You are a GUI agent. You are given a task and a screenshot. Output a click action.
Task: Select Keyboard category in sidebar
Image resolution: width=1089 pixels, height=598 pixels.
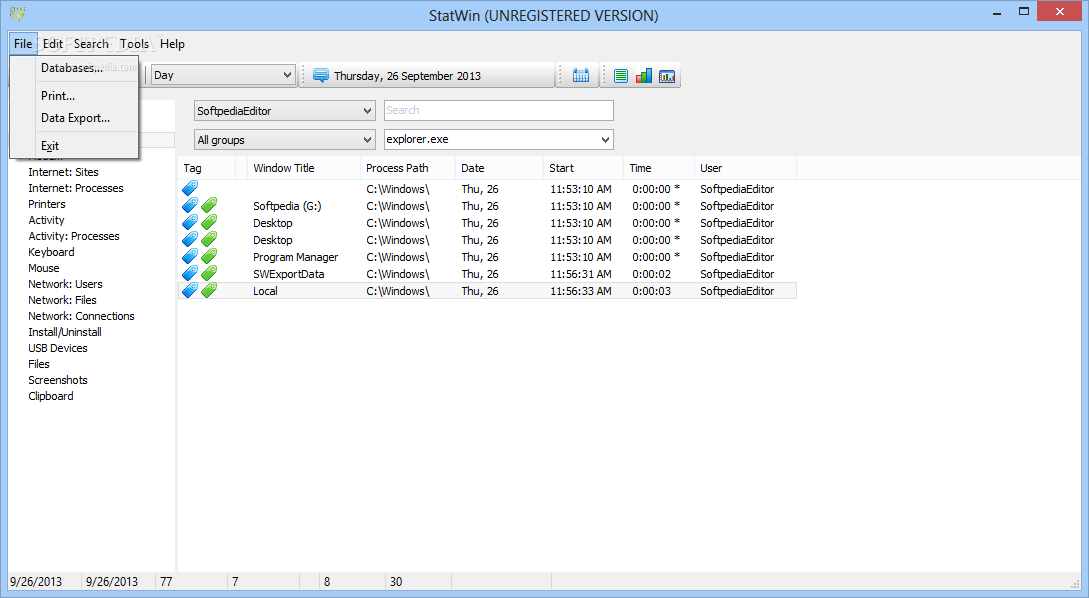coord(51,252)
